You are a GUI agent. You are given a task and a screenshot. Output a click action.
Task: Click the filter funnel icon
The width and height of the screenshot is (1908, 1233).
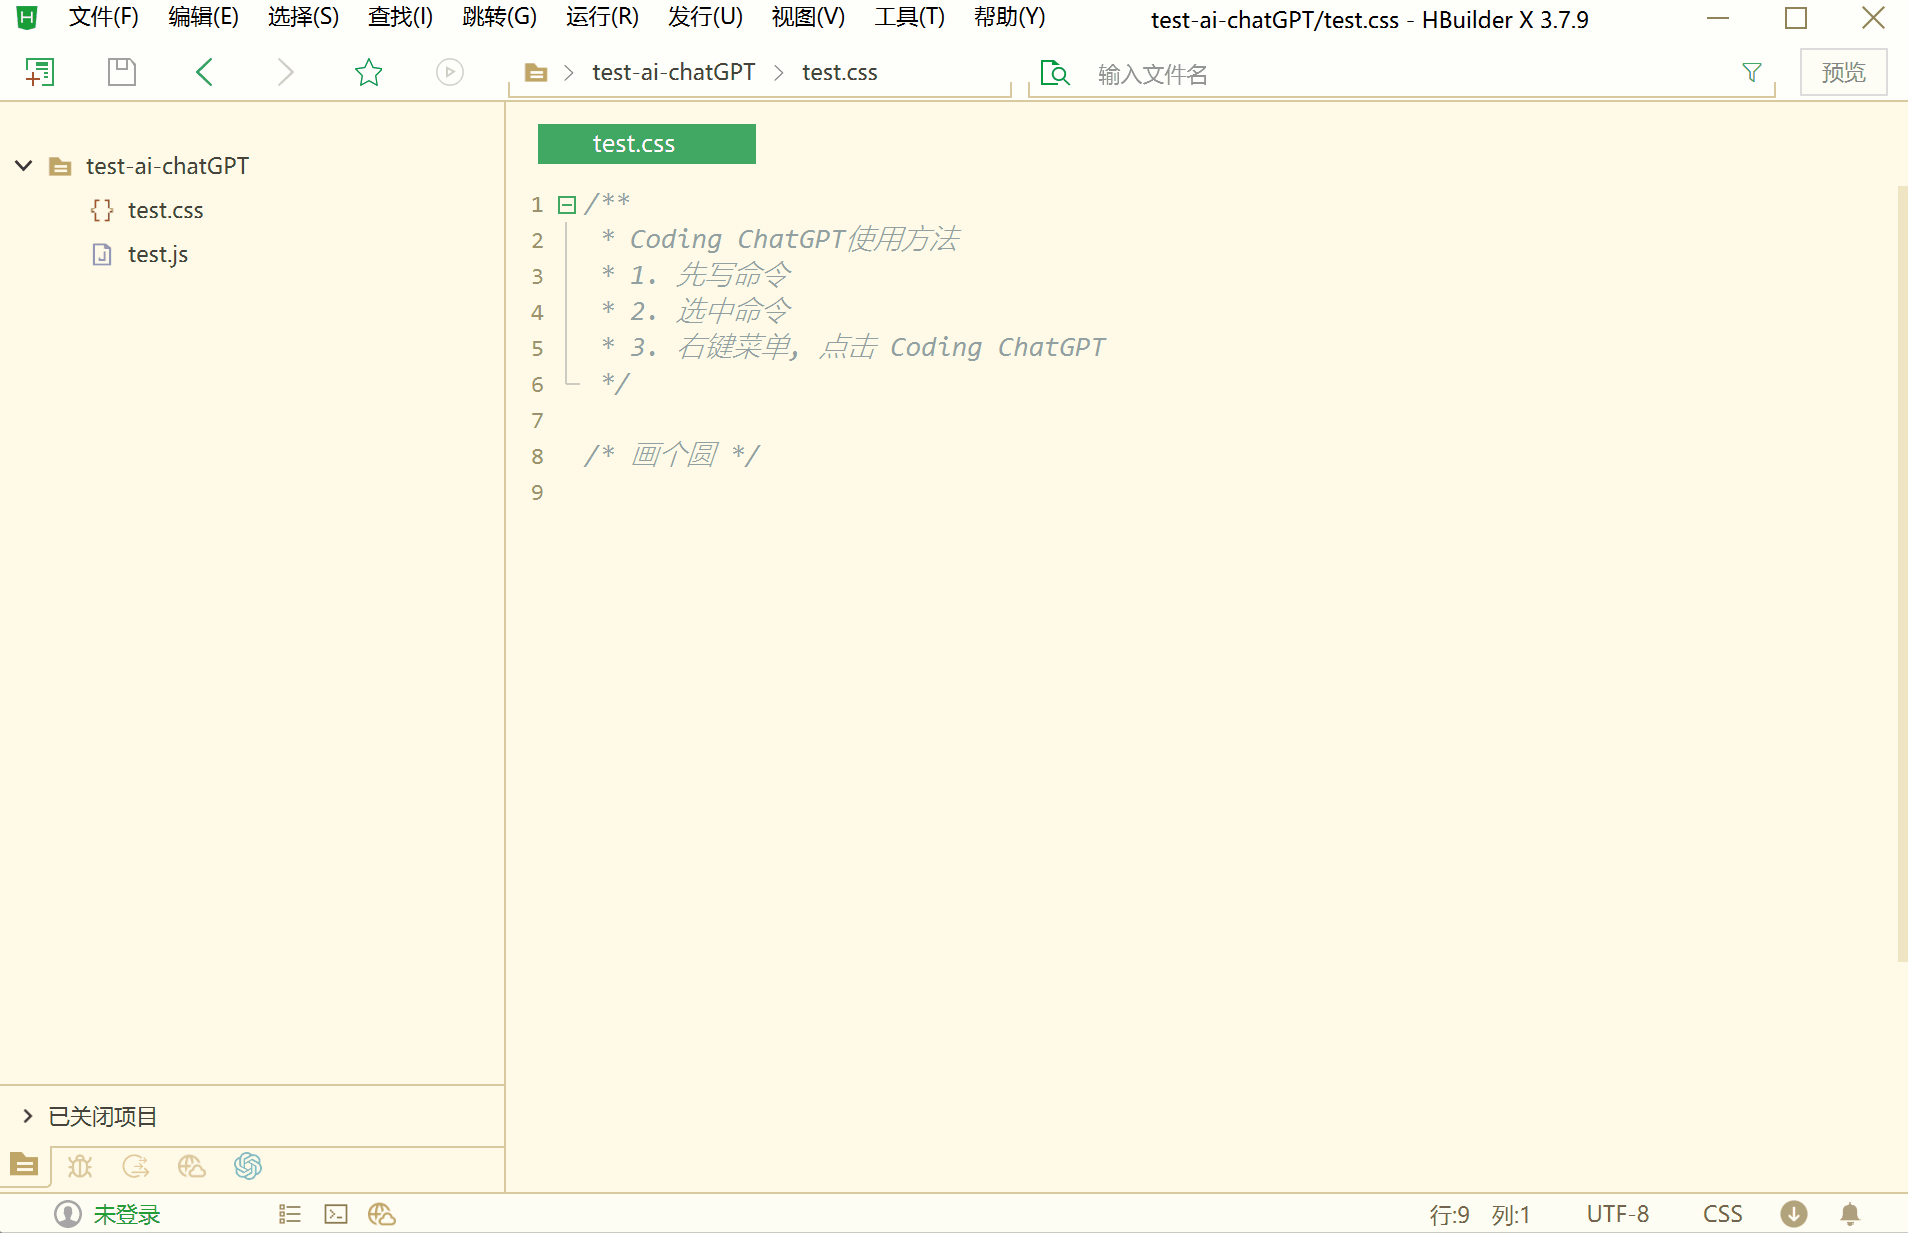[1752, 72]
